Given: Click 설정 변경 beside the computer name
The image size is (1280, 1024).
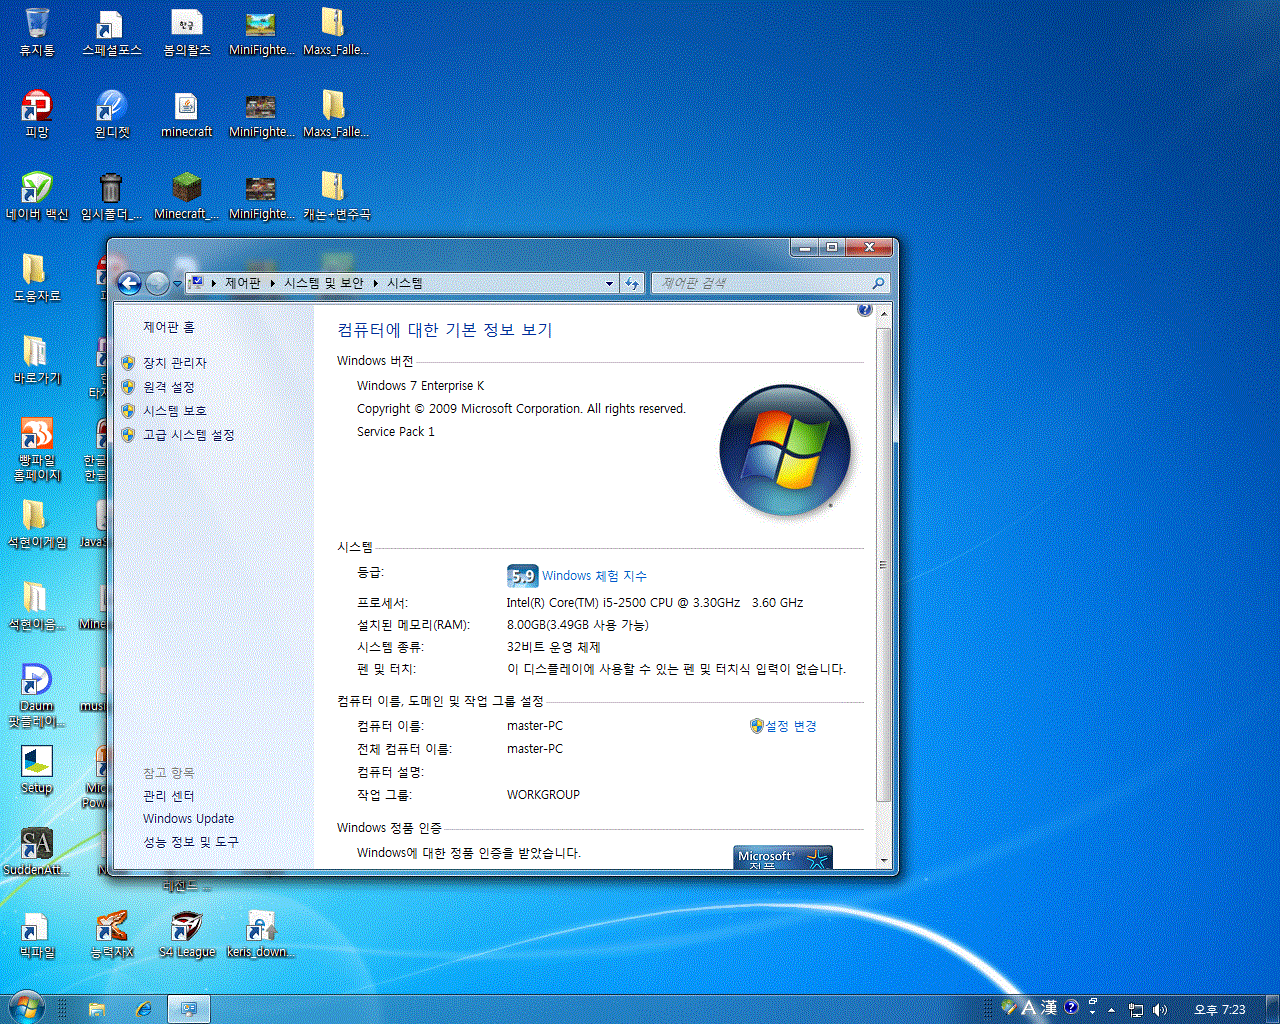Looking at the screenshot, I should click(x=791, y=726).
